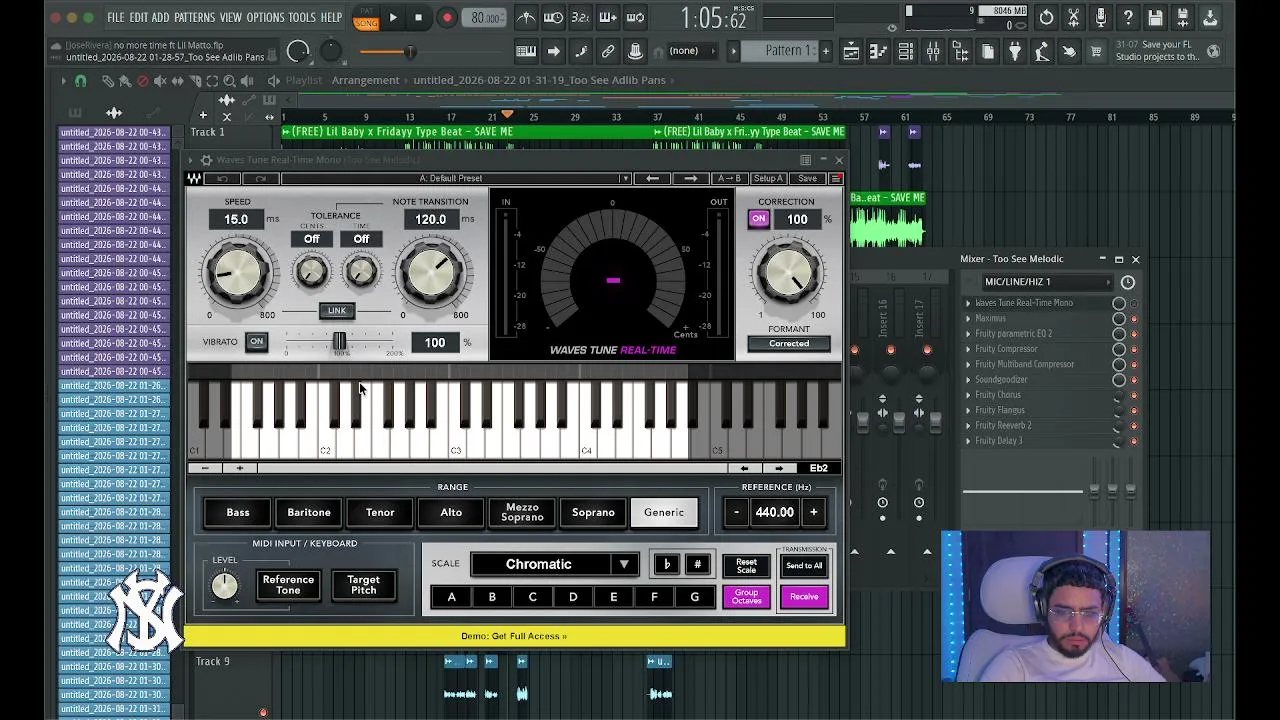The height and width of the screenshot is (720, 1280).
Task: Increase reference Hz with plus button
Action: pos(813,512)
